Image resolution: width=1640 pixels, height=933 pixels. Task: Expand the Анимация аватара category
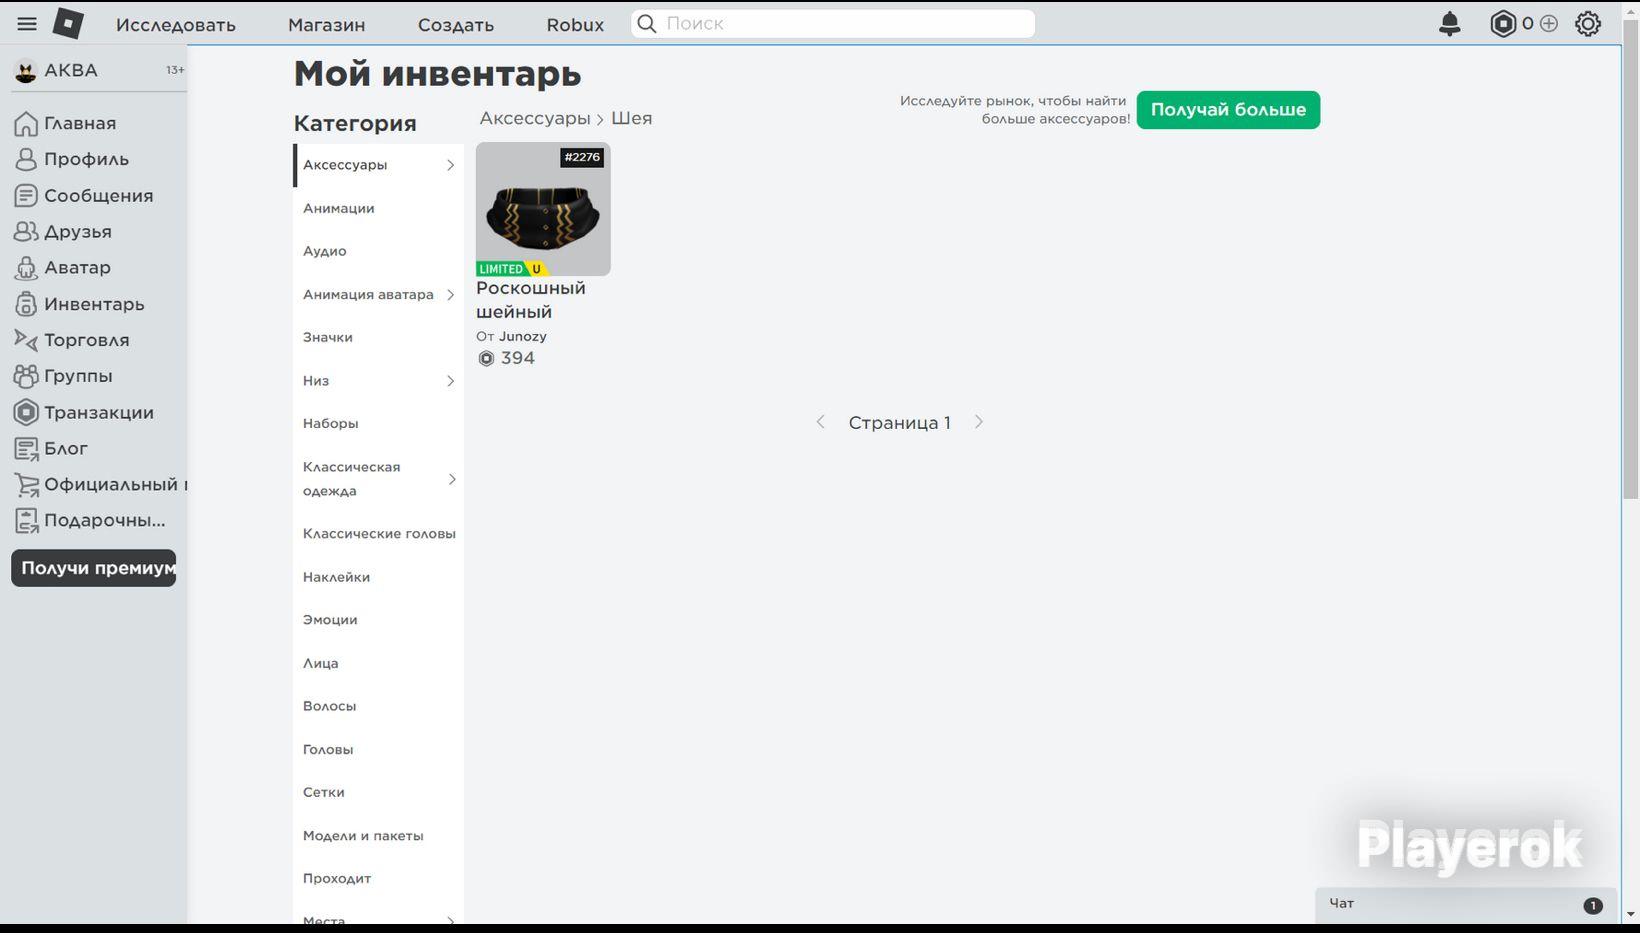point(450,295)
